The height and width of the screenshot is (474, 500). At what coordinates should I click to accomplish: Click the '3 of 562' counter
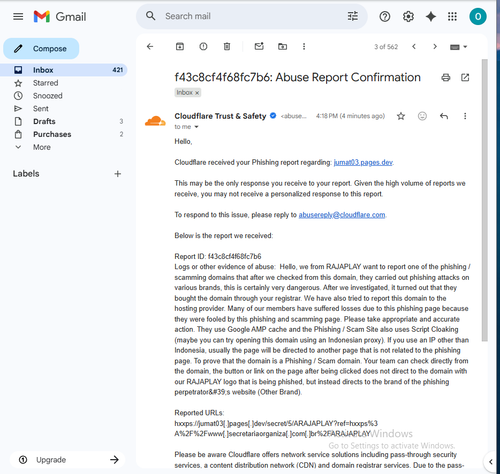[x=386, y=47]
